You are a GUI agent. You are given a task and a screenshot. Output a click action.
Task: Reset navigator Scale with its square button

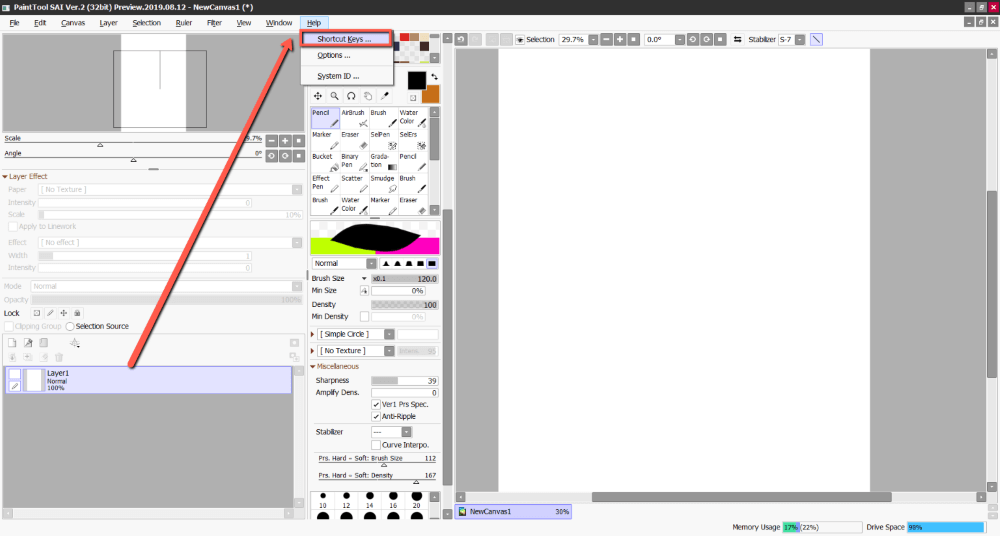click(x=298, y=141)
